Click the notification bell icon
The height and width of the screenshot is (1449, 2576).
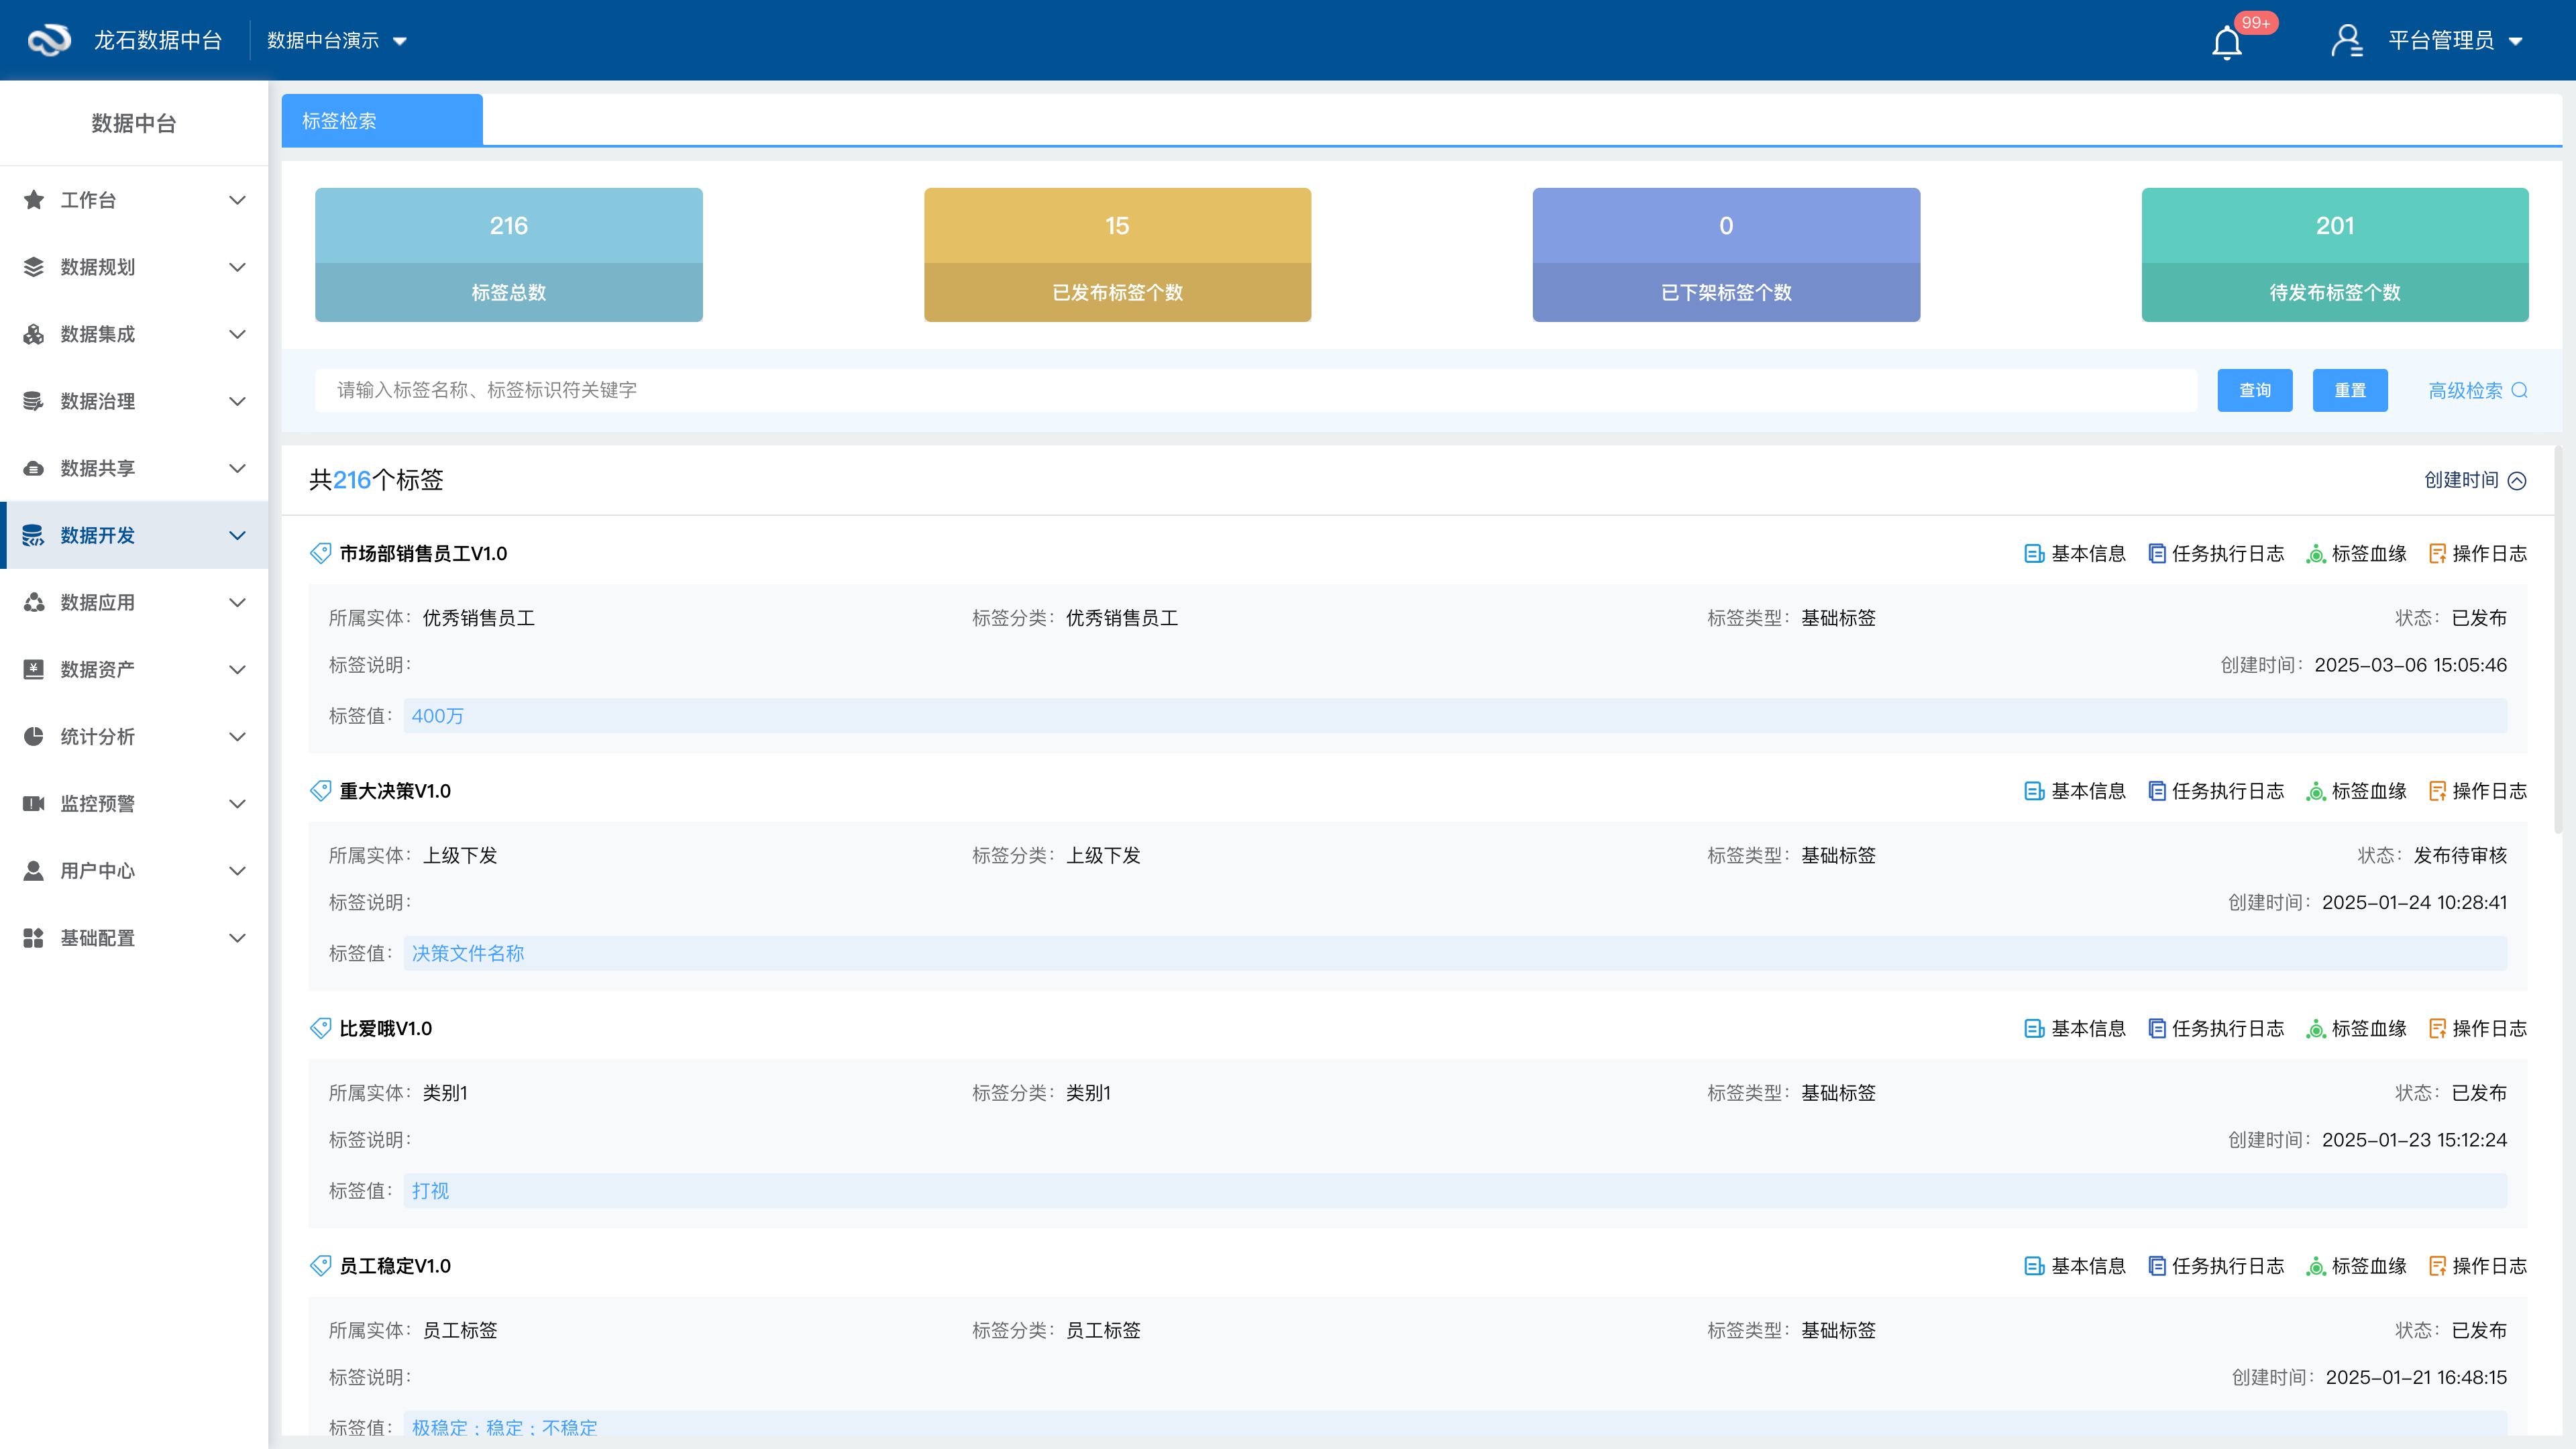(2226, 43)
